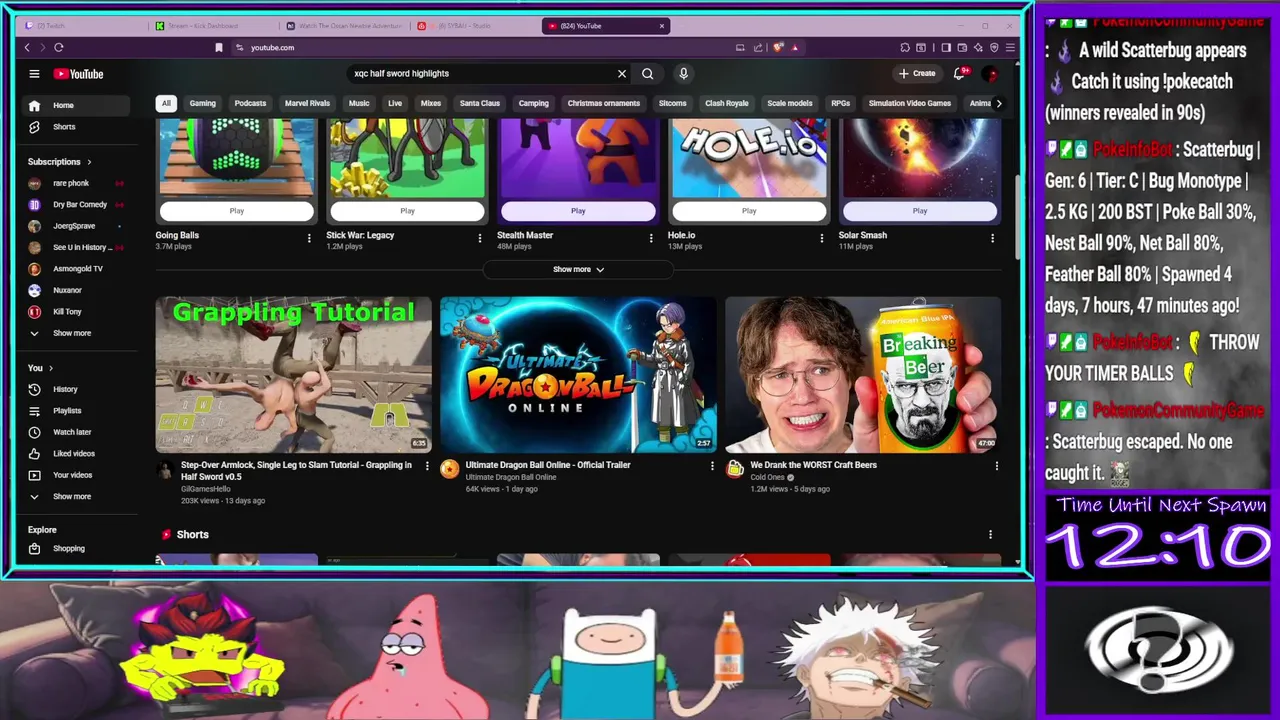The image size is (1280, 720).
Task: Select the Santa Claus chip
Action: (x=480, y=103)
